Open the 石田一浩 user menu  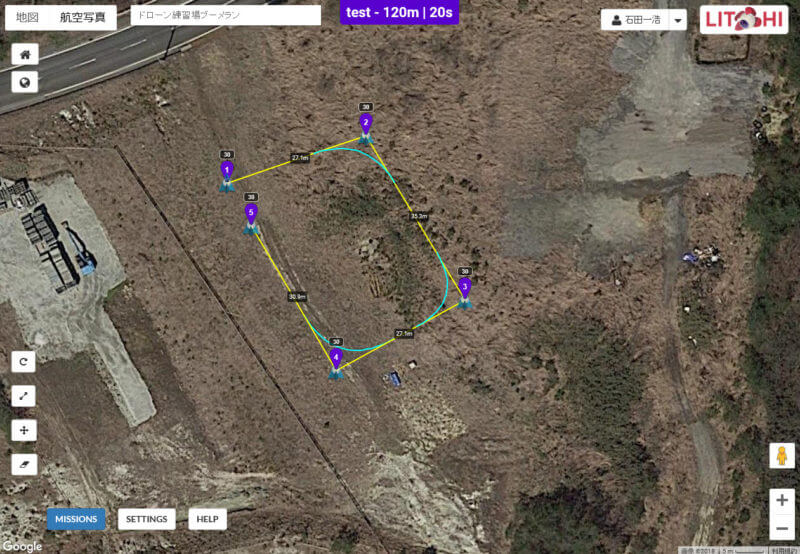[x=636, y=20]
